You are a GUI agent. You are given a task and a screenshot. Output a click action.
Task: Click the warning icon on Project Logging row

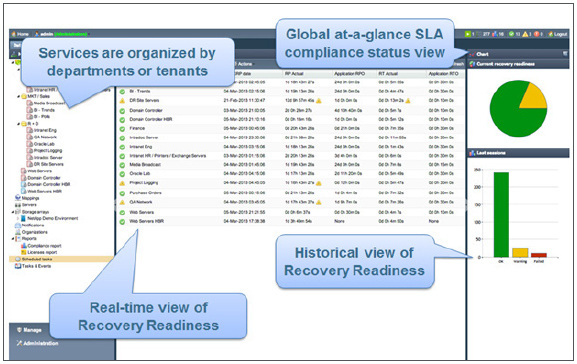(x=122, y=183)
